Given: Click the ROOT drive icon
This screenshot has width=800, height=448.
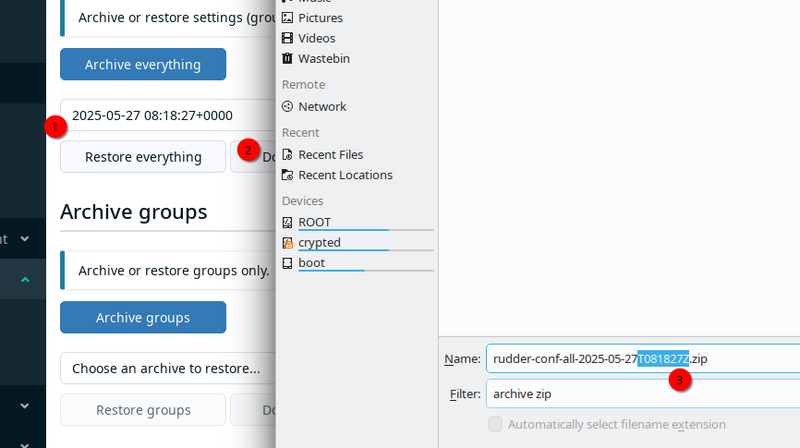Looking at the screenshot, I should pos(287,222).
